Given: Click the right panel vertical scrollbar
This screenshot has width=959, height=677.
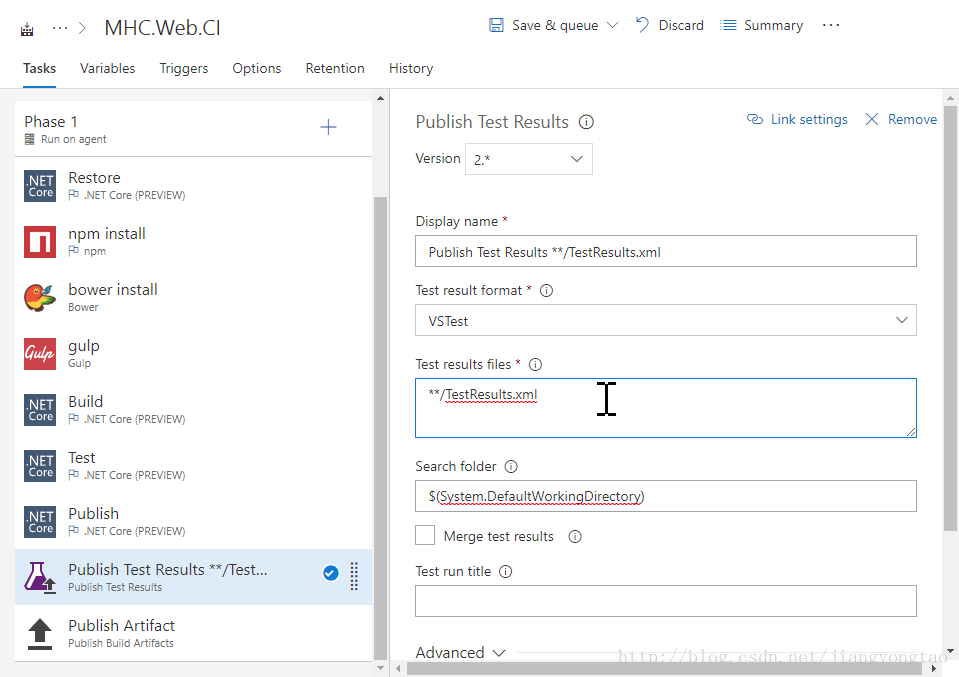Looking at the screenshot, I should pyautogui.click(x=950, y=318).
